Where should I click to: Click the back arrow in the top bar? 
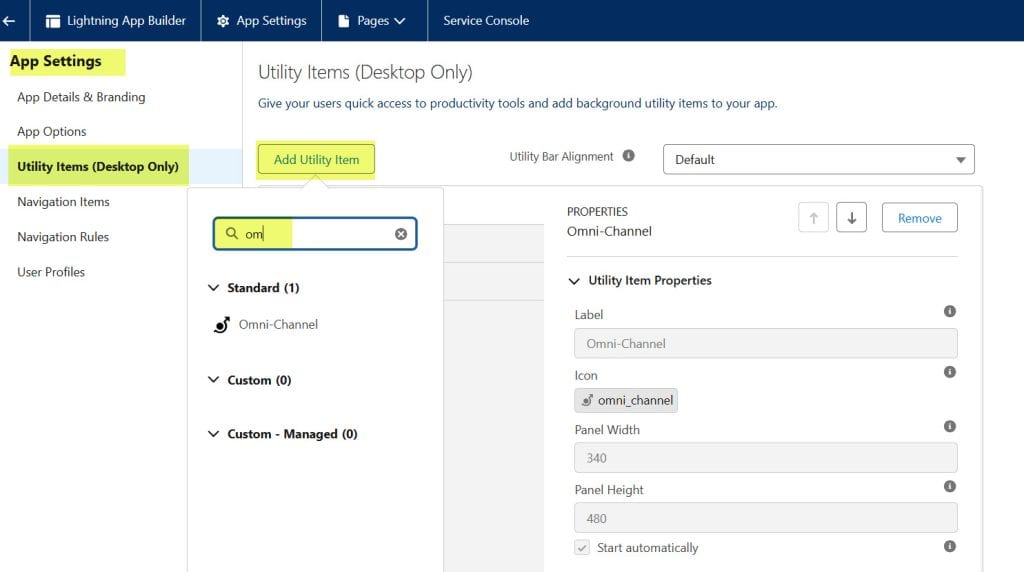click(8, 21)
